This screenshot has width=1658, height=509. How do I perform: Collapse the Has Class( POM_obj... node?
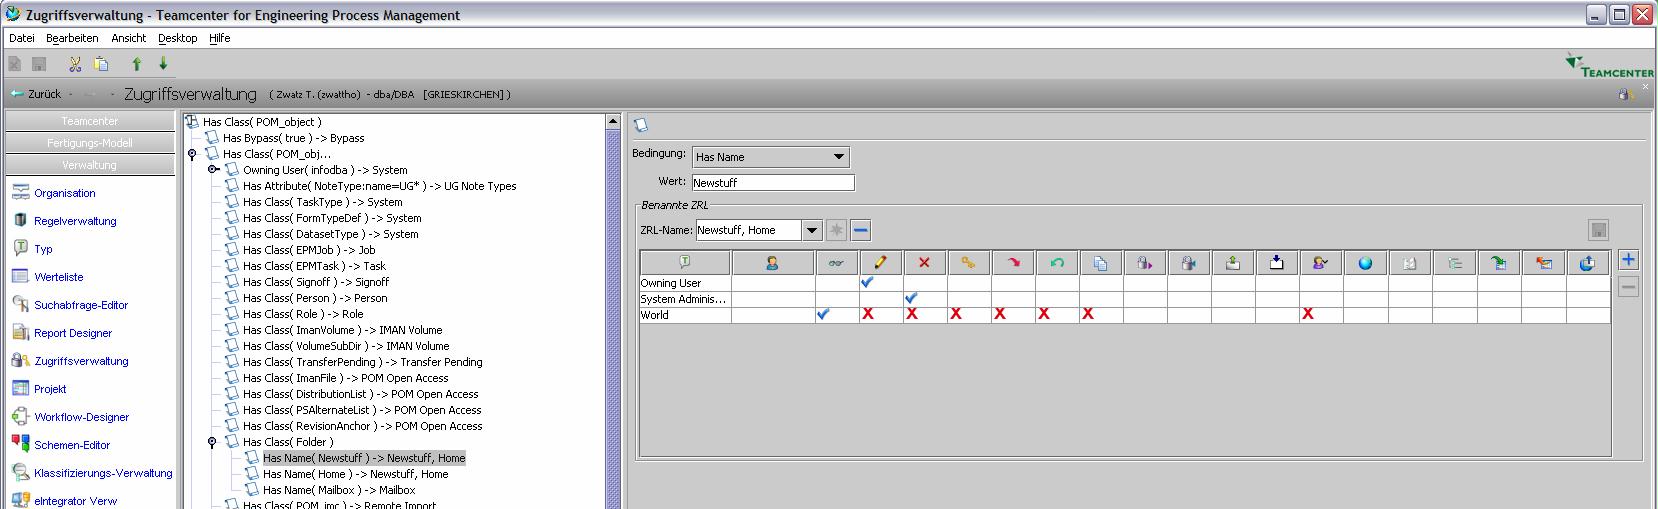coord(192,154)
